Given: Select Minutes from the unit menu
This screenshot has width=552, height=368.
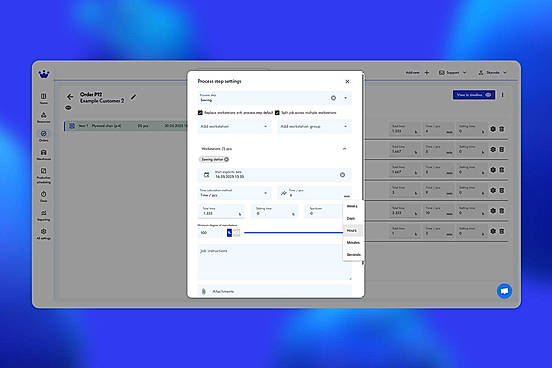Looking at the screenshot, I should [x=353, y=242].
